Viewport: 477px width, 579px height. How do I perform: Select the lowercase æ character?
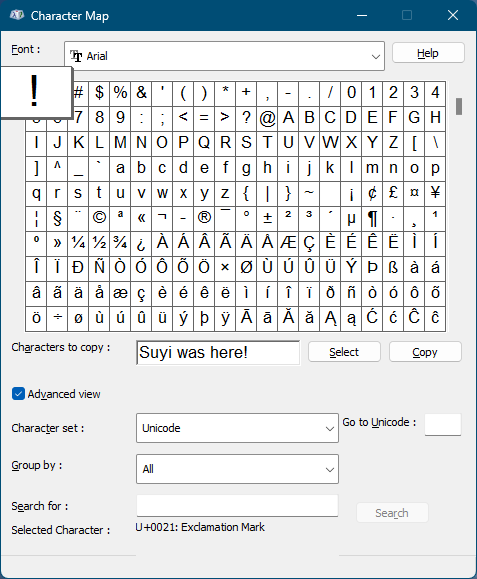coord(120,293)
